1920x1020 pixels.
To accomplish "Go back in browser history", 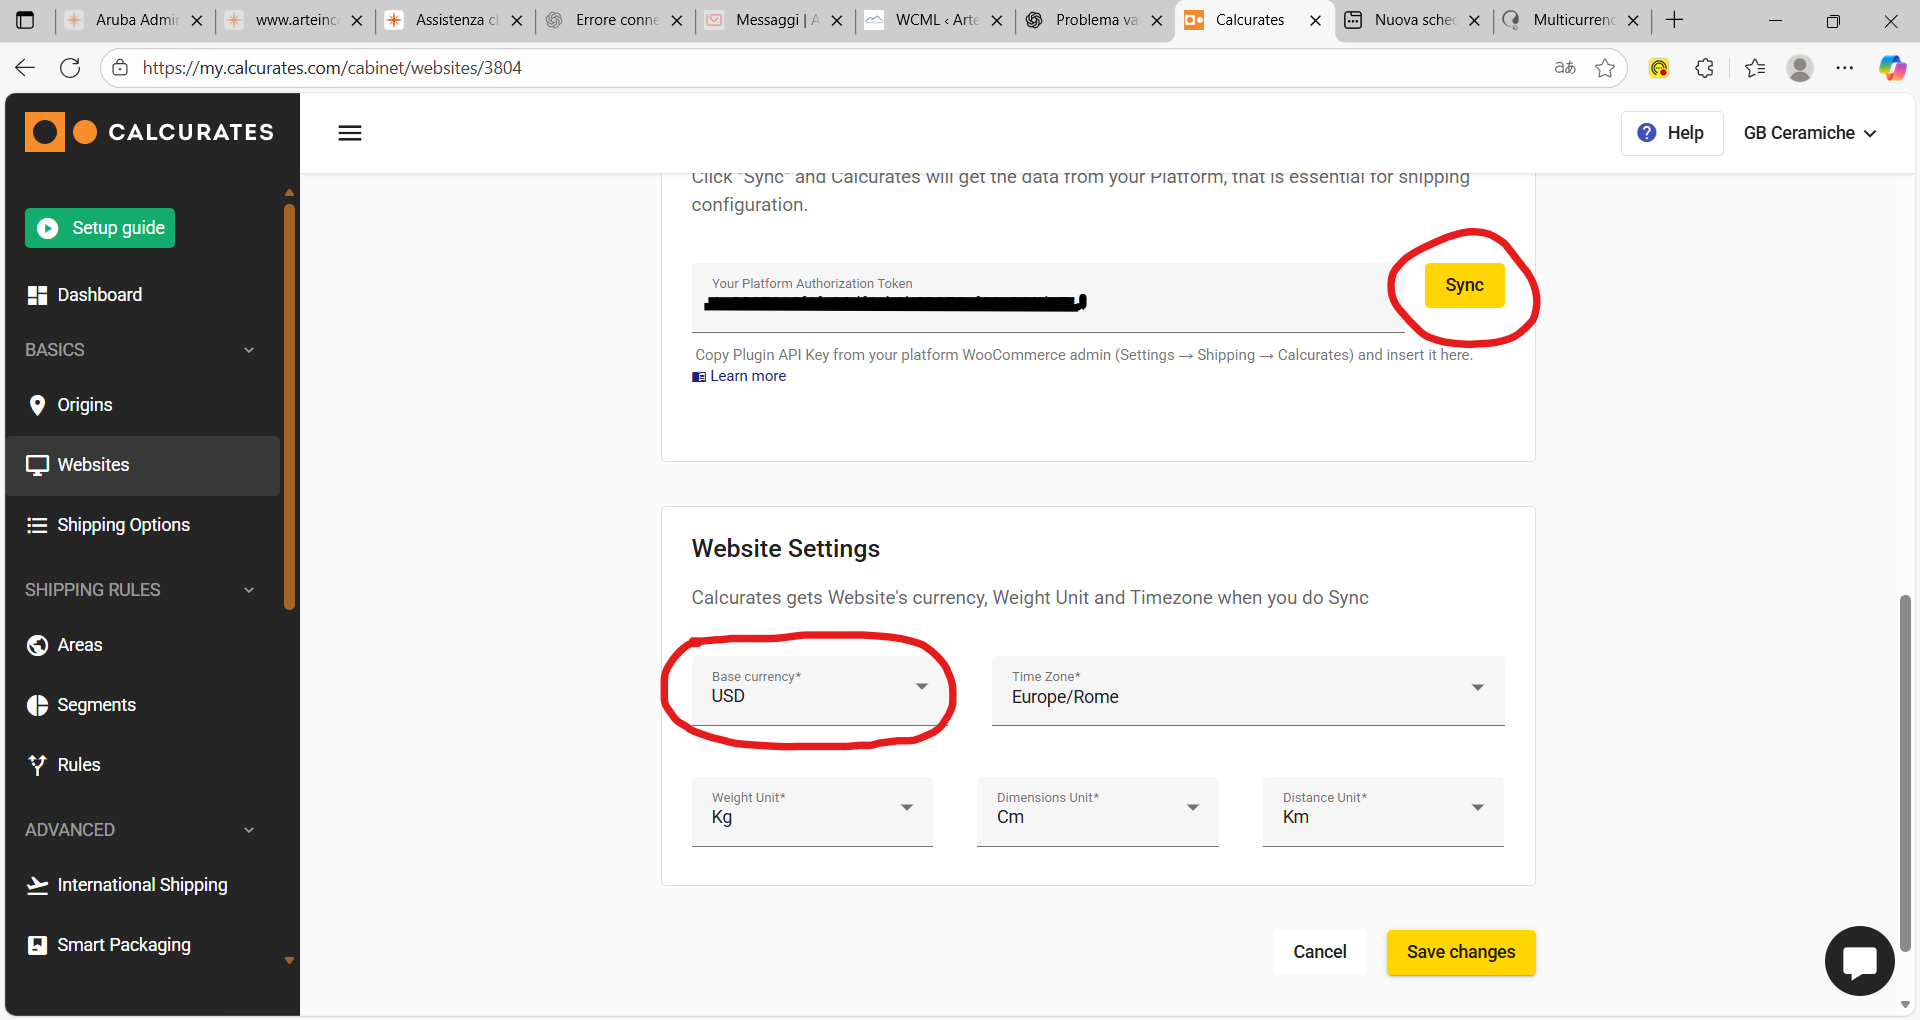I will (x=25, y=68).
